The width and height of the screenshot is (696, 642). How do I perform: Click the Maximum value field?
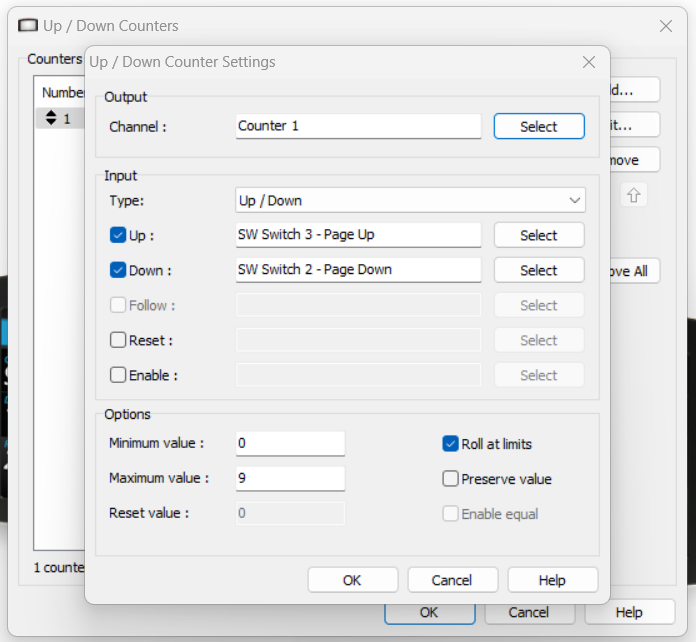pyautogui.click(x=290, y=478)
